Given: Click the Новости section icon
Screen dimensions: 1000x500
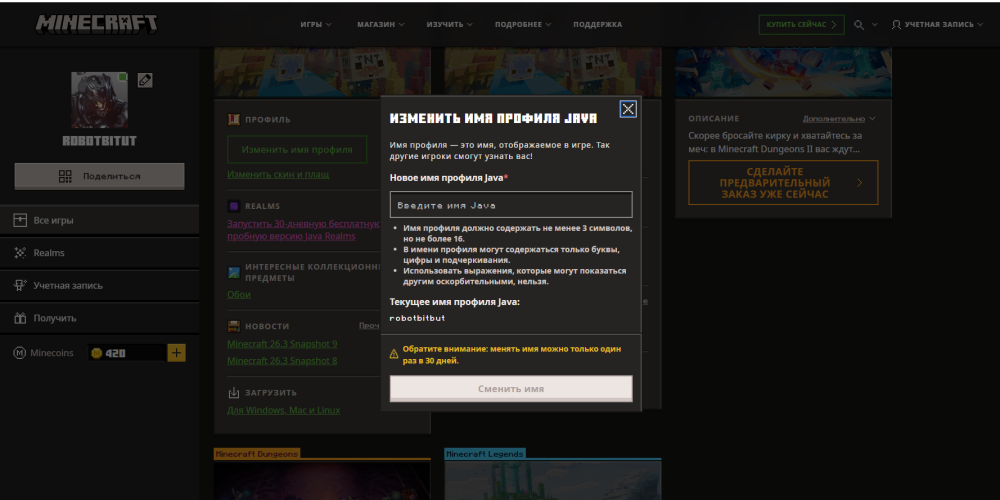Looking at the screenshot, I should pyautogui.click(x=234, y=327).
